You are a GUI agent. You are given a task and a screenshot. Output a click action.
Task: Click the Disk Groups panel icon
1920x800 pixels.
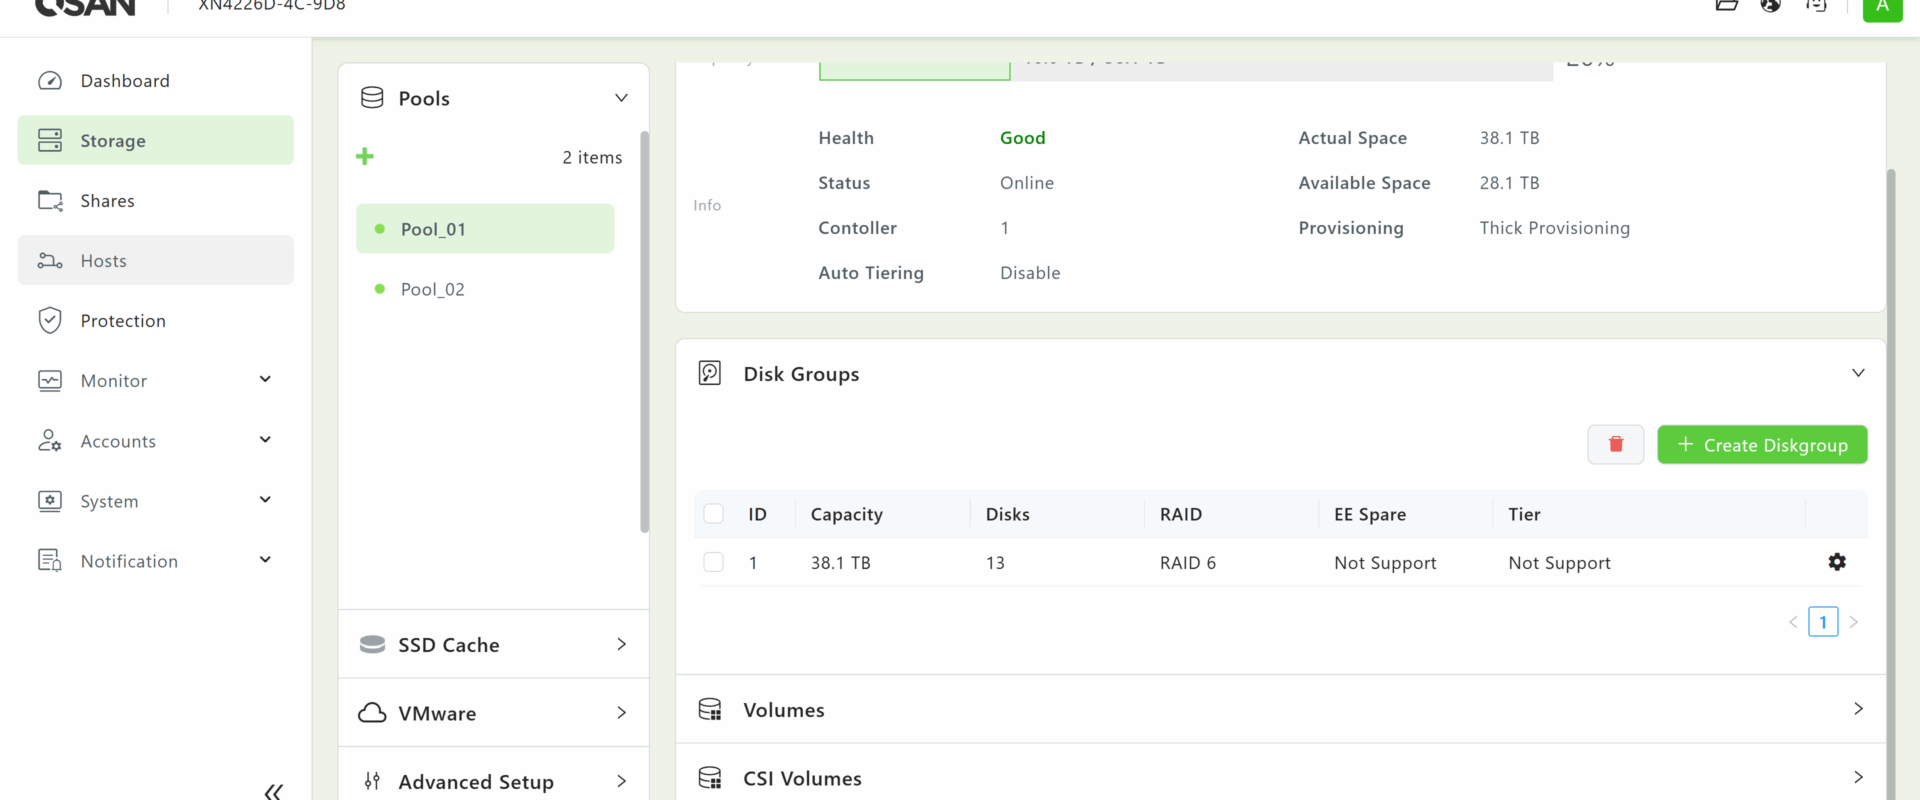tap(709, 374)
